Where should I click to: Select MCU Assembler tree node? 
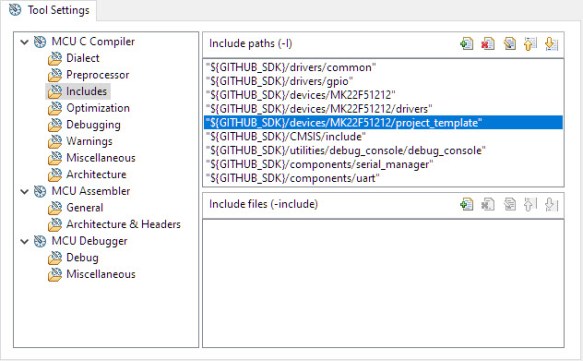click(x=91, y=191)
